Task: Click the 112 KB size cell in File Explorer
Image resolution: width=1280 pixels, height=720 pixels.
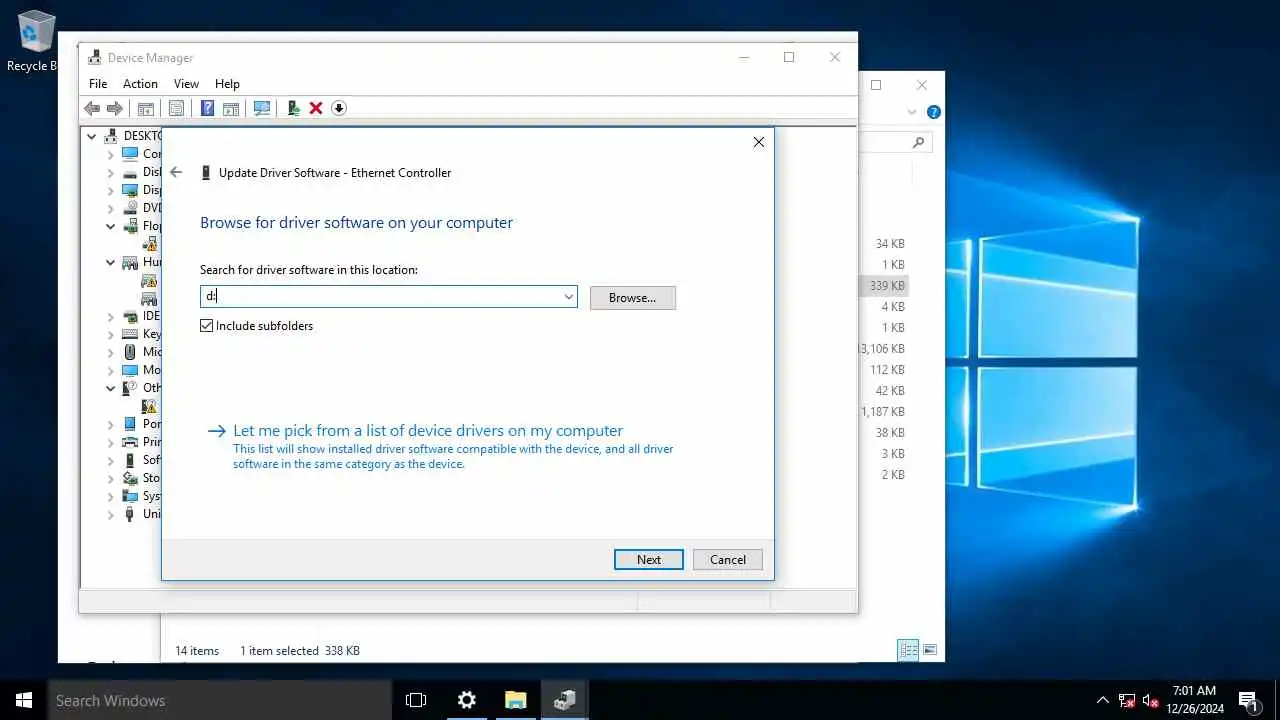Action: (x=887, y=370)
